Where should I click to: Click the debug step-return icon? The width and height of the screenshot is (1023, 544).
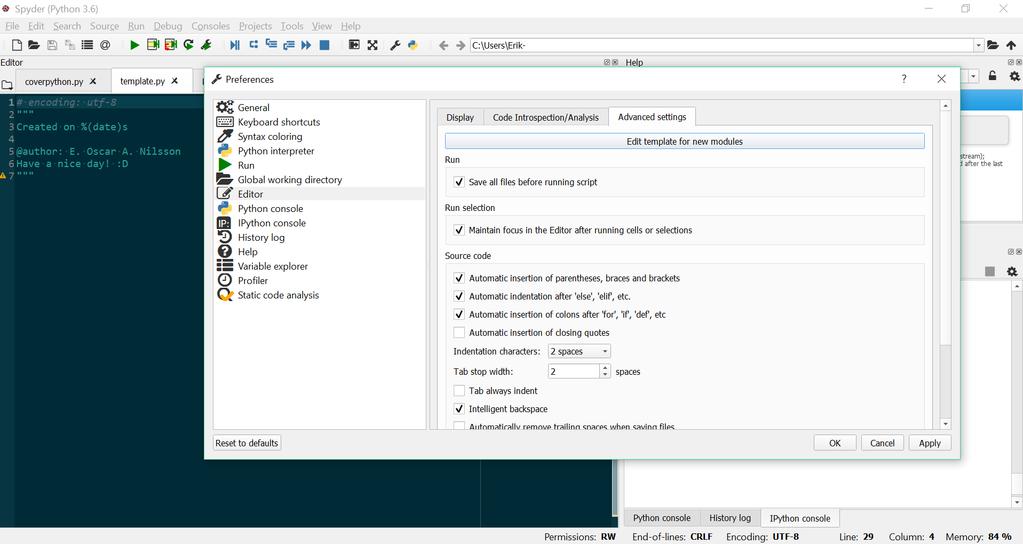coord(288,45)
